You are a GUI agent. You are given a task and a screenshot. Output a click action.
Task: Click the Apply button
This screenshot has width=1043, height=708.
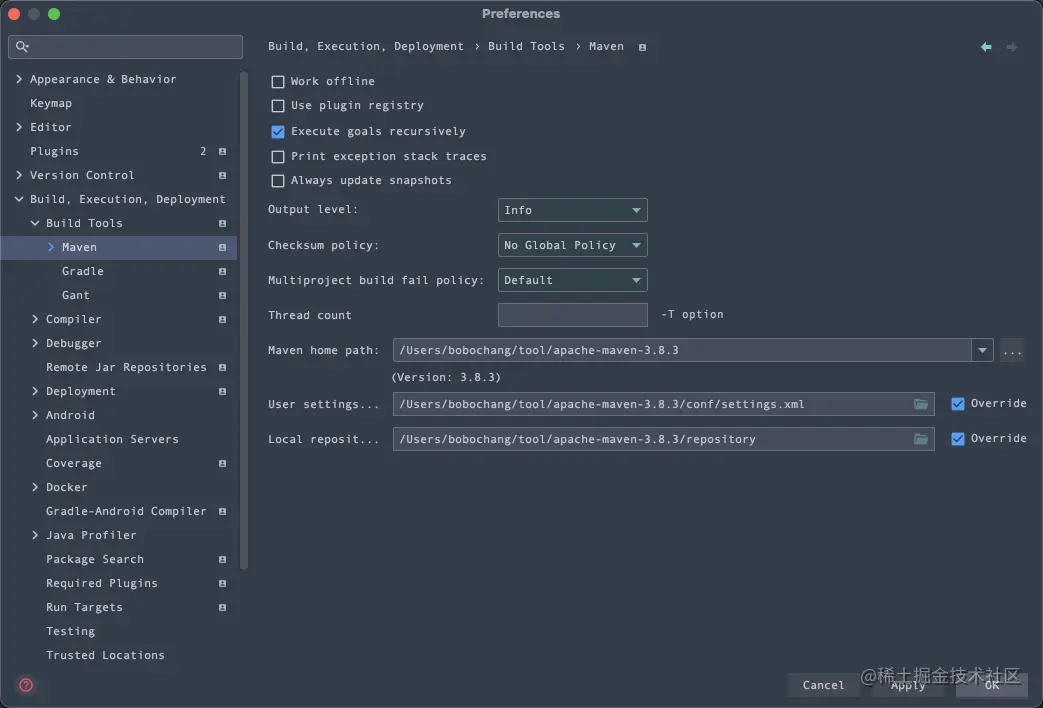point(908,685)
